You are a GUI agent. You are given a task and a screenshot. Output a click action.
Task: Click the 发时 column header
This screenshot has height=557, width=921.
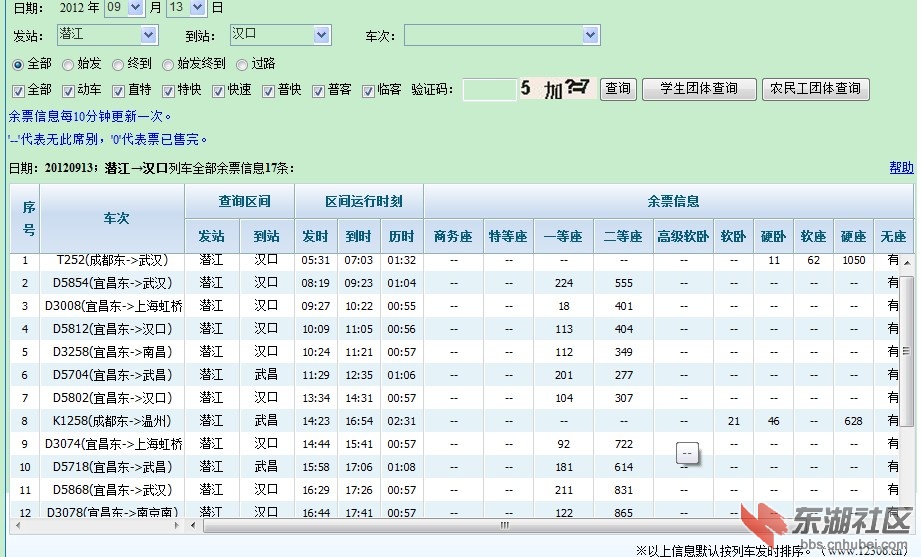click(315, 236)
